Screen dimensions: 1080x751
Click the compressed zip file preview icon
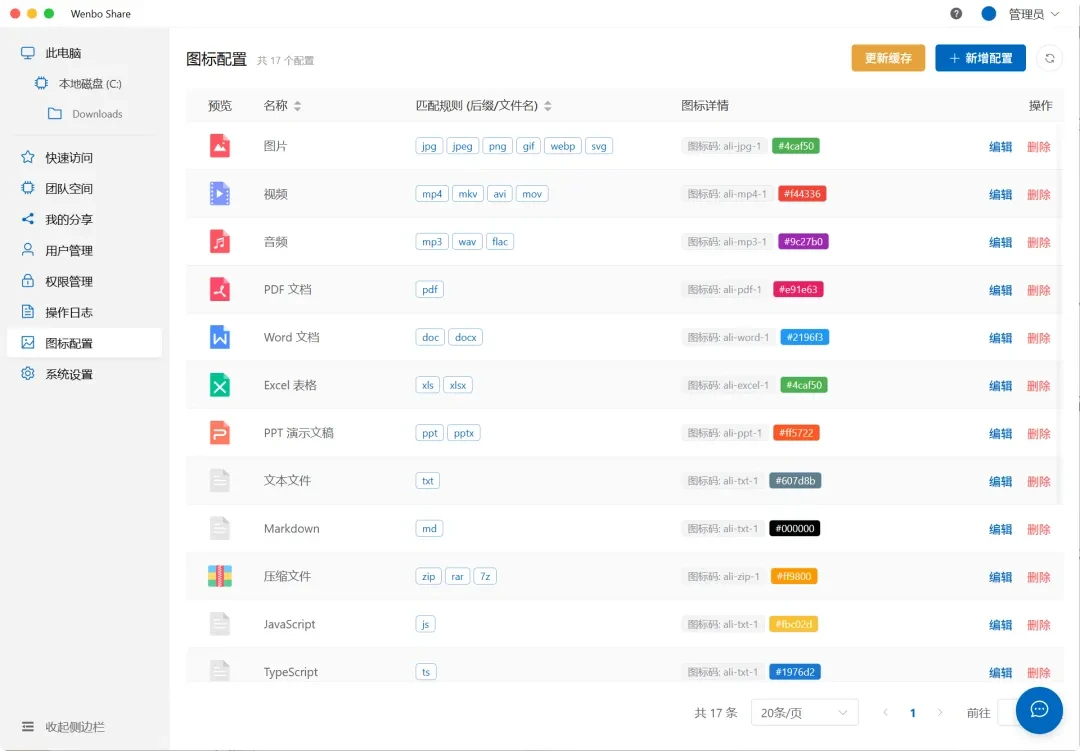click(x=220, y=576)
